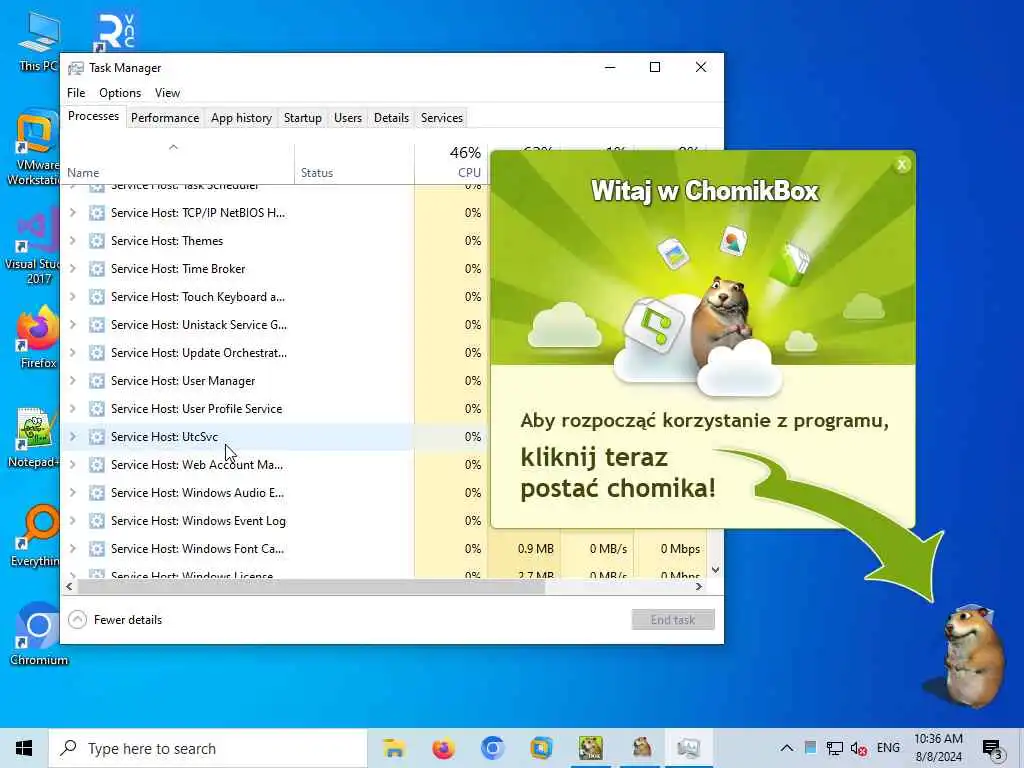1024x768 pixels.
Task: Expand Service Host: User Profile Service row
Action: 72,409
